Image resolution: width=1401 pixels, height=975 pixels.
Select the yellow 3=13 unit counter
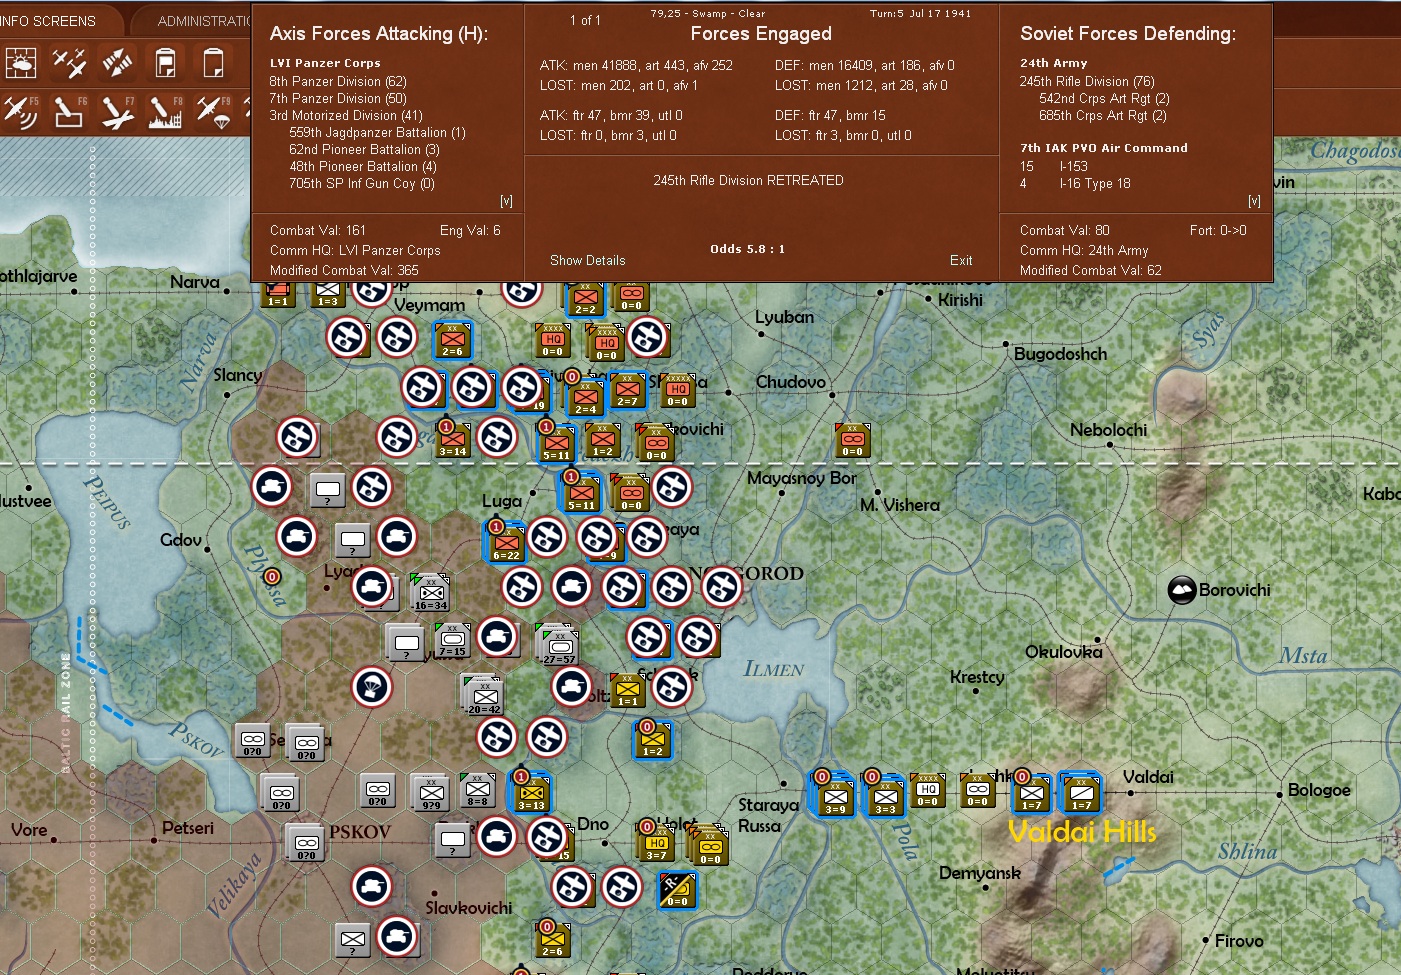[x=531, y=791]
